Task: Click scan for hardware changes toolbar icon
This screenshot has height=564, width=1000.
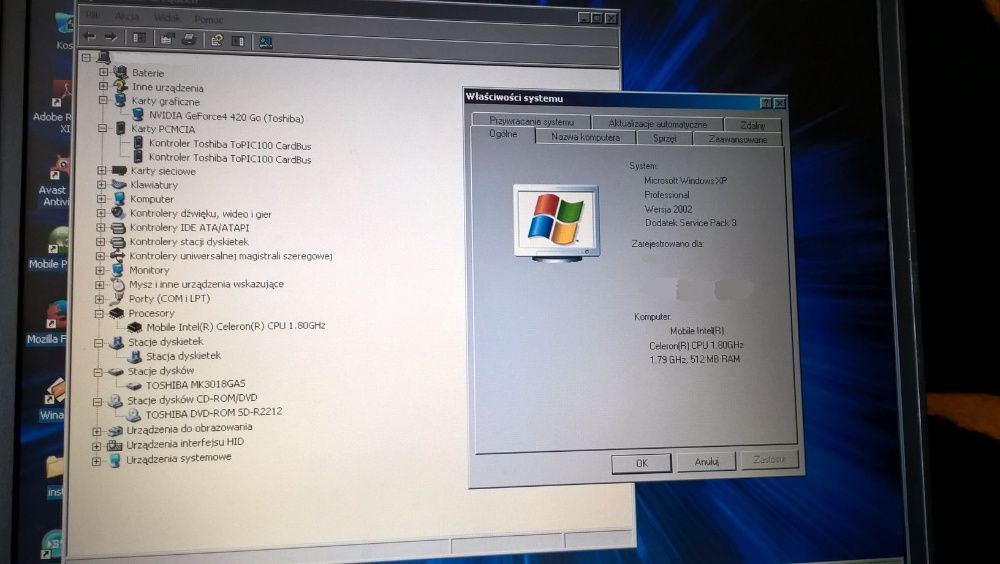Action: (265, 41)
